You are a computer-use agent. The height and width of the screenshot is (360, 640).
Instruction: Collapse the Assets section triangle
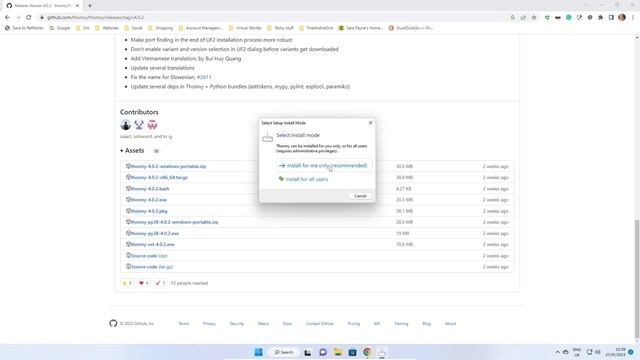click(122, 151)
